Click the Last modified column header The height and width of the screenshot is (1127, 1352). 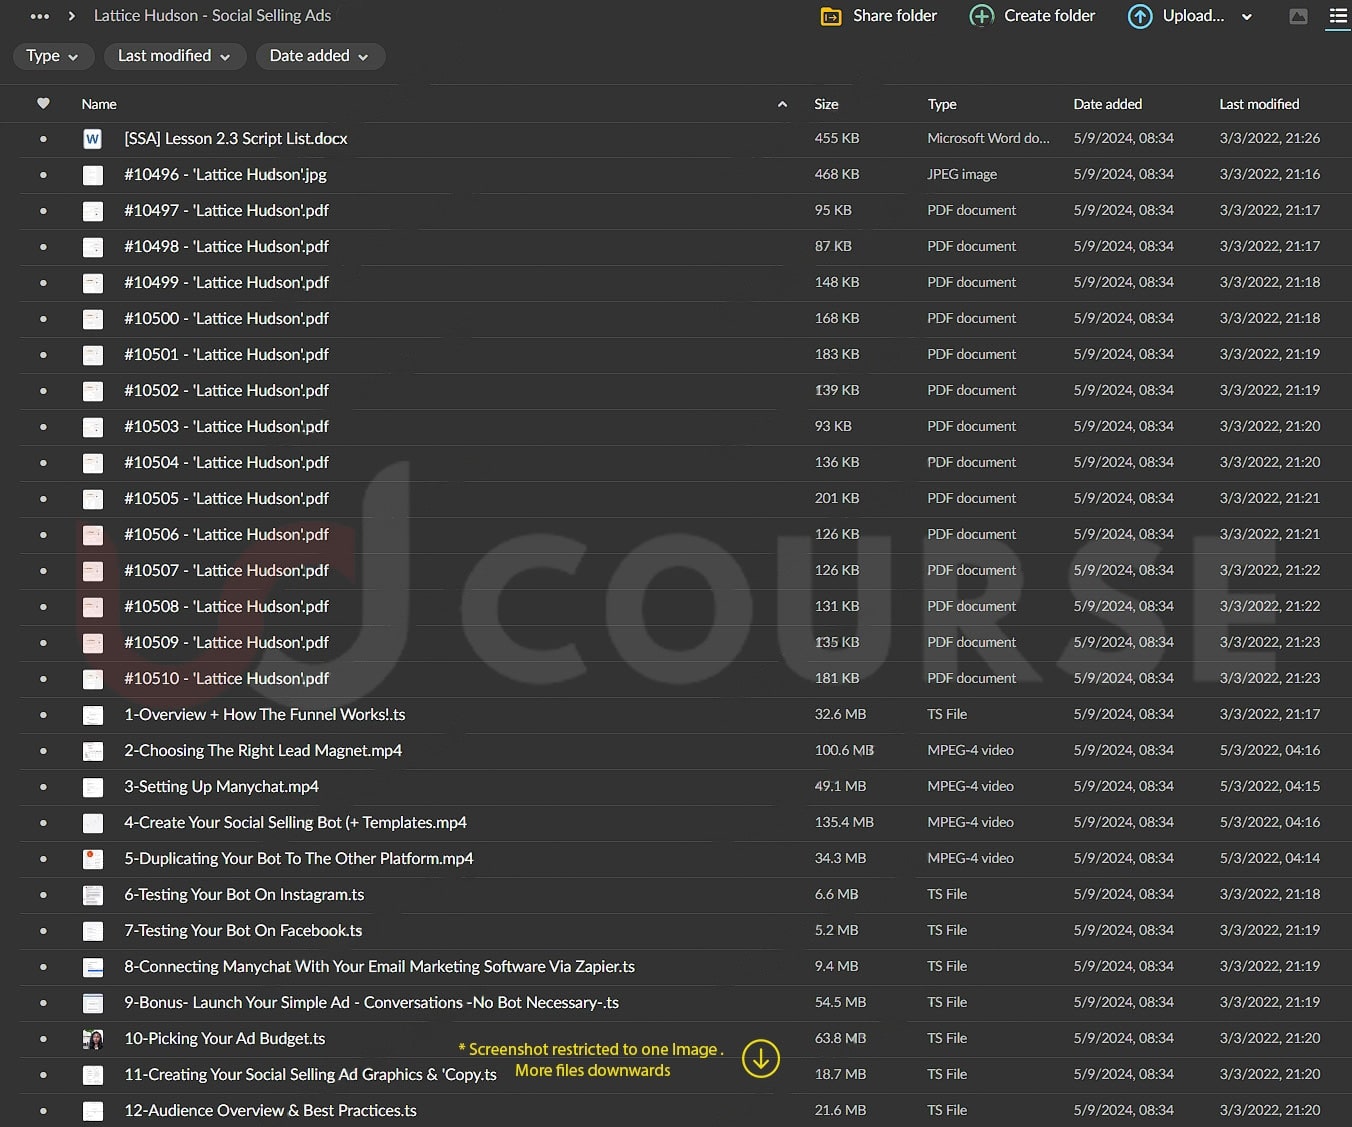pyautogui.click(x=1258, y=104)
